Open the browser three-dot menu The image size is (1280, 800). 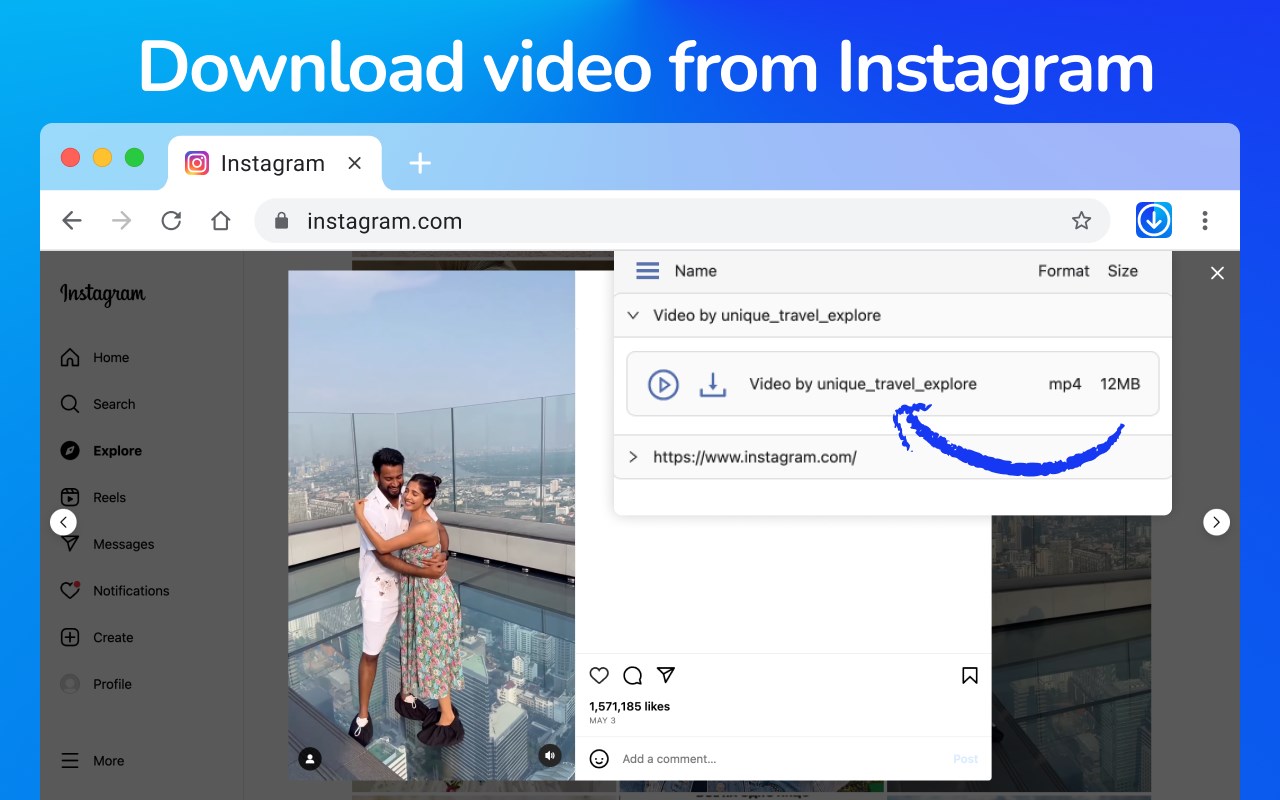pyautogui.click(x=1205, y=221)
